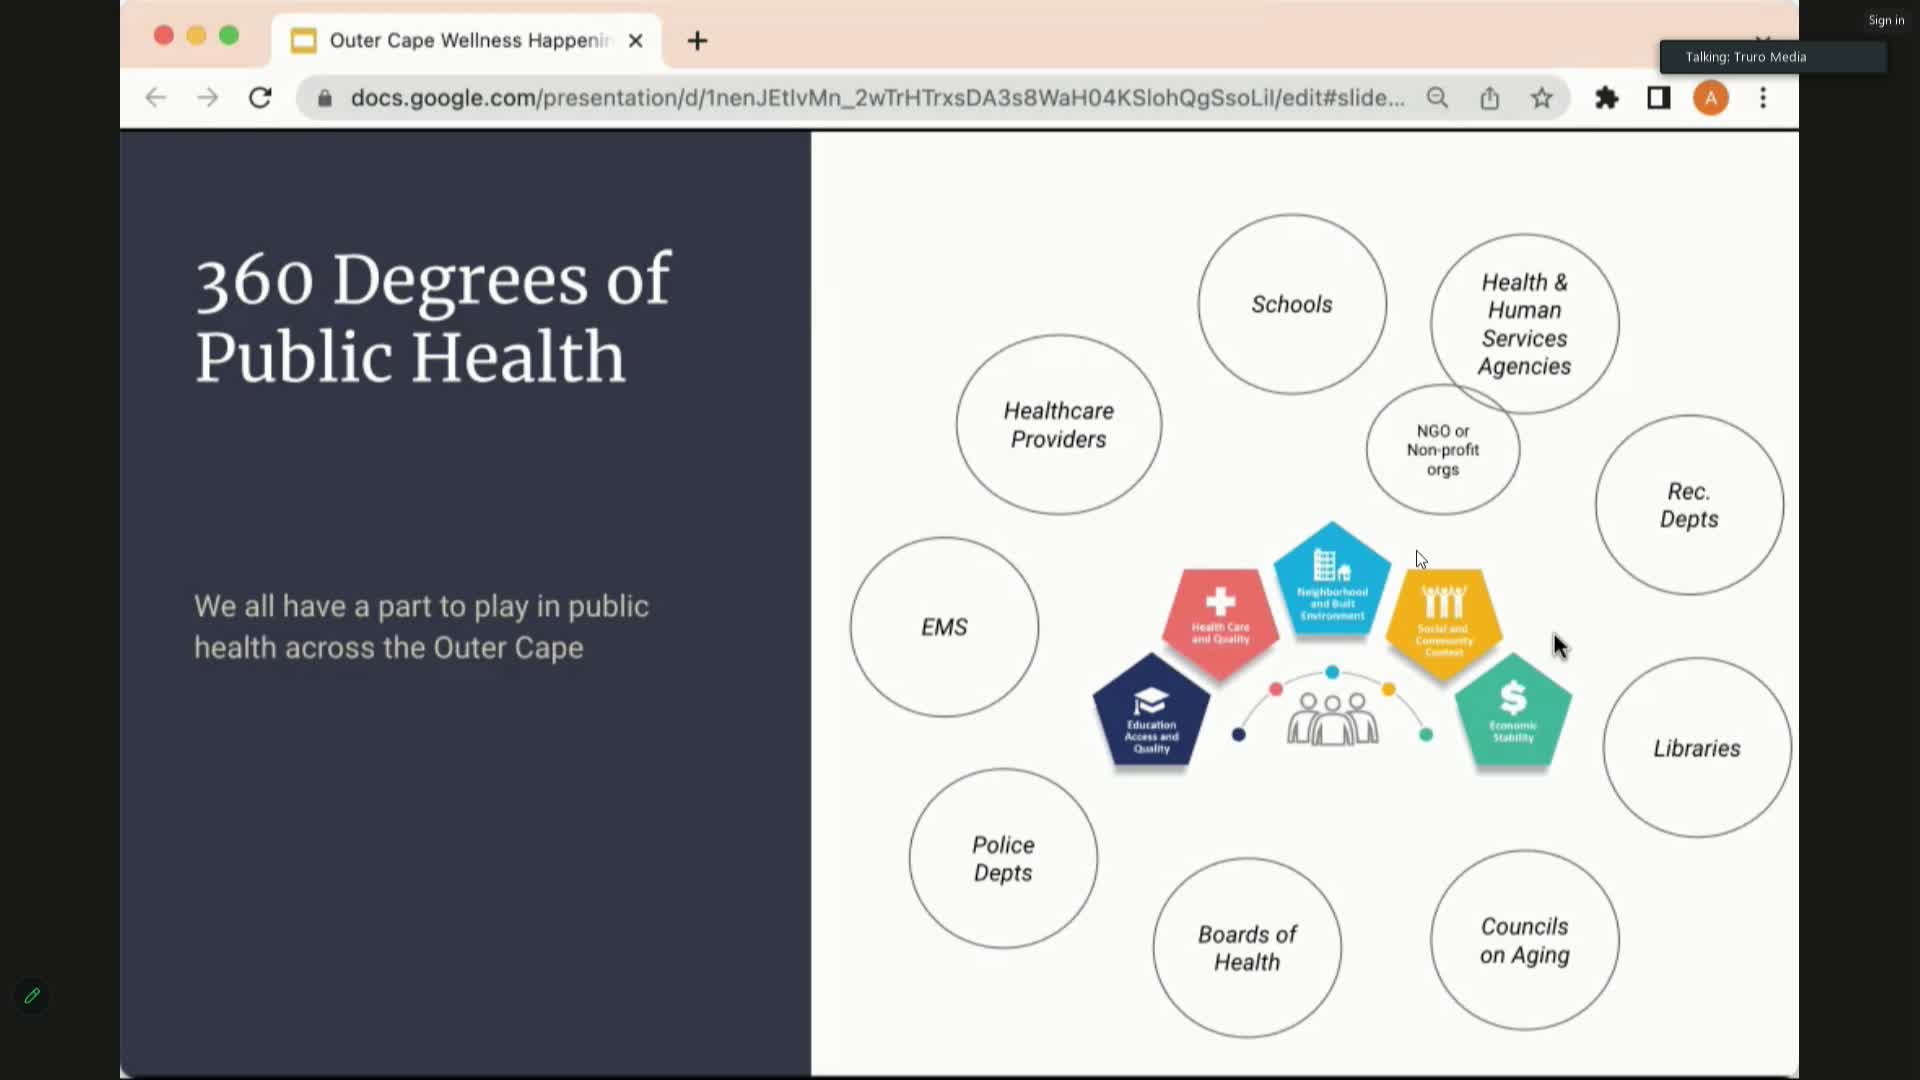Click the Sign in link
Screen dimensions: 1920x1080
(1886, 20)
